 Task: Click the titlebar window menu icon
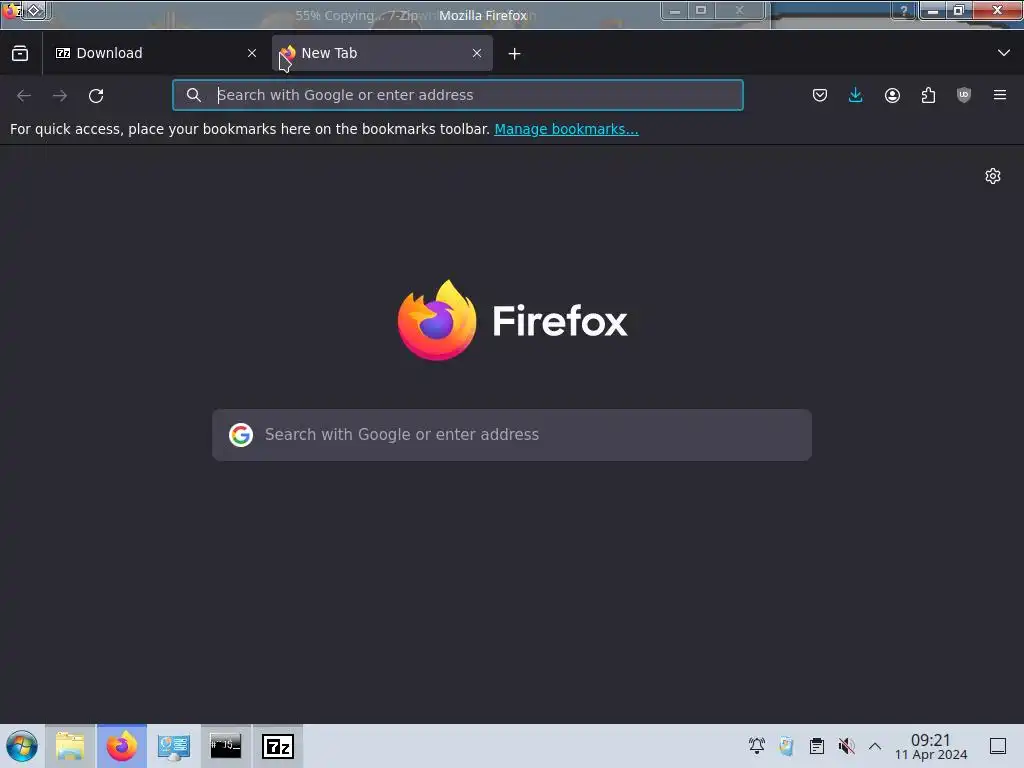point(11,10)
